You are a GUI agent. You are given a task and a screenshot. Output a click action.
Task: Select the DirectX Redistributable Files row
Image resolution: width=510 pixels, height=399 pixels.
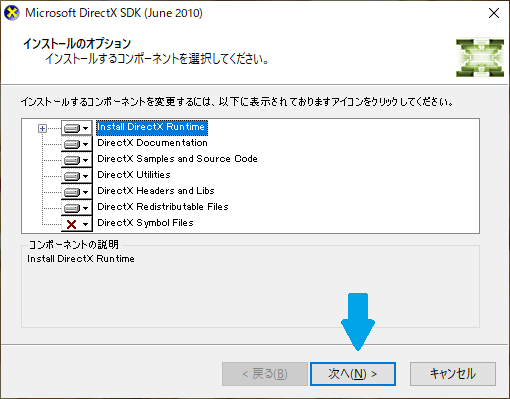pyautogui.click(x=163, y=207)
